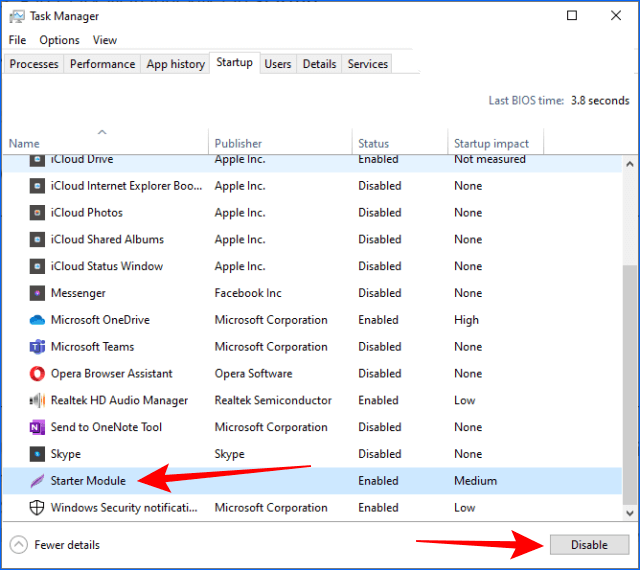Click the Fewer details link text

point(67,545)
